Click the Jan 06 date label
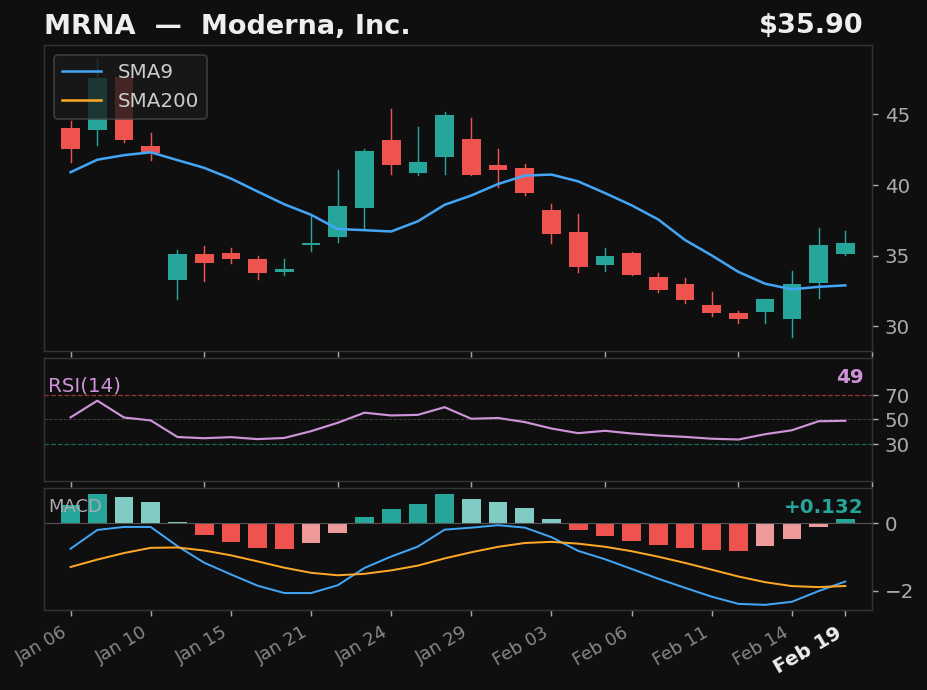The height and width of the screenshot is (690, 927). pos(41,645)
